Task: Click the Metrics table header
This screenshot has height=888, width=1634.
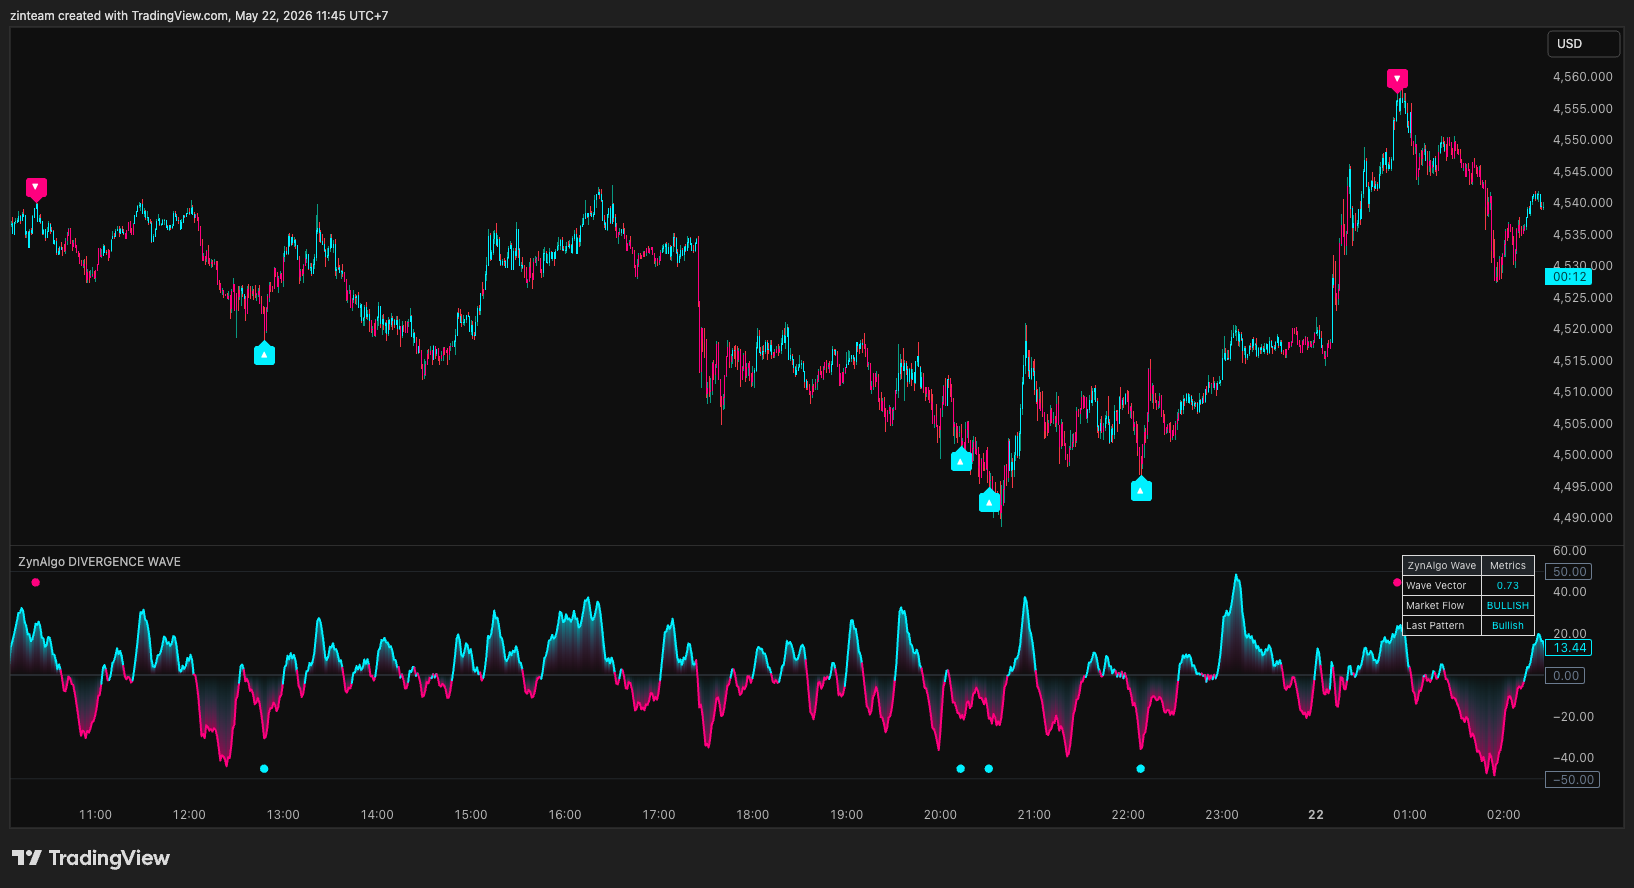Action: coord(1508,566)
